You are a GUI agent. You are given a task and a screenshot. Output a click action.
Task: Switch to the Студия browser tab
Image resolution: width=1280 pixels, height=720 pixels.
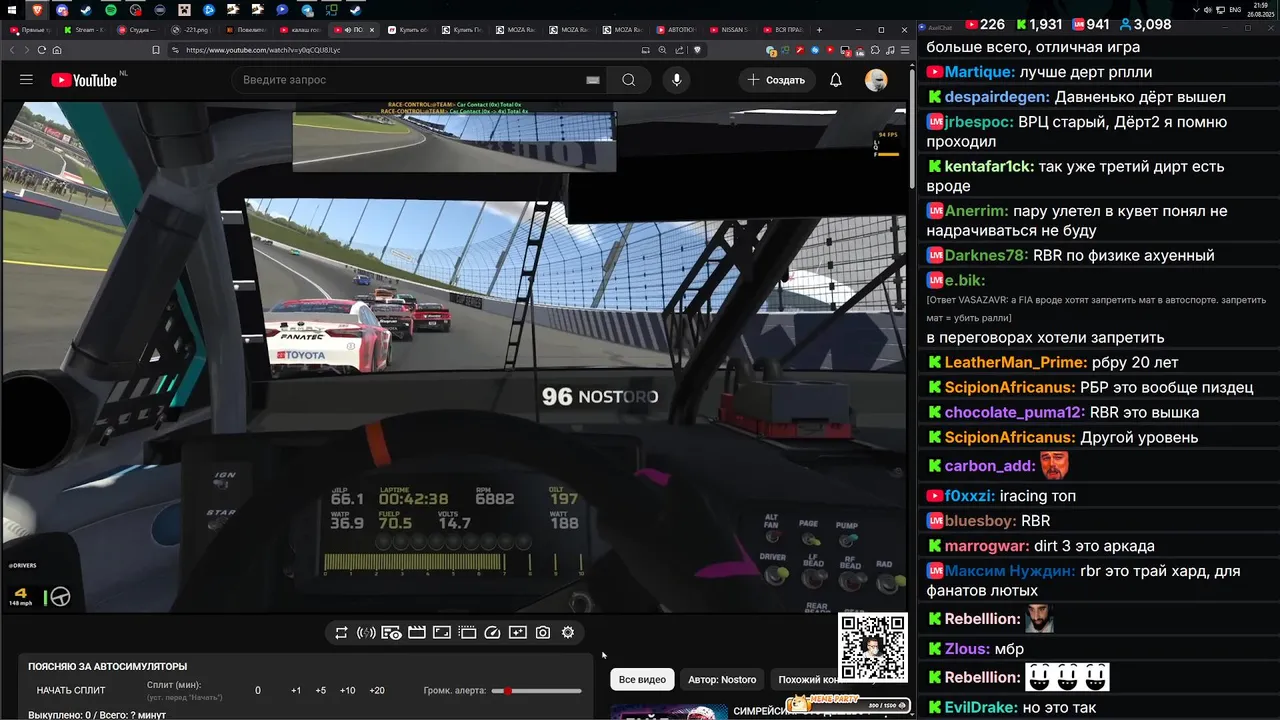(x=138, y=30)
